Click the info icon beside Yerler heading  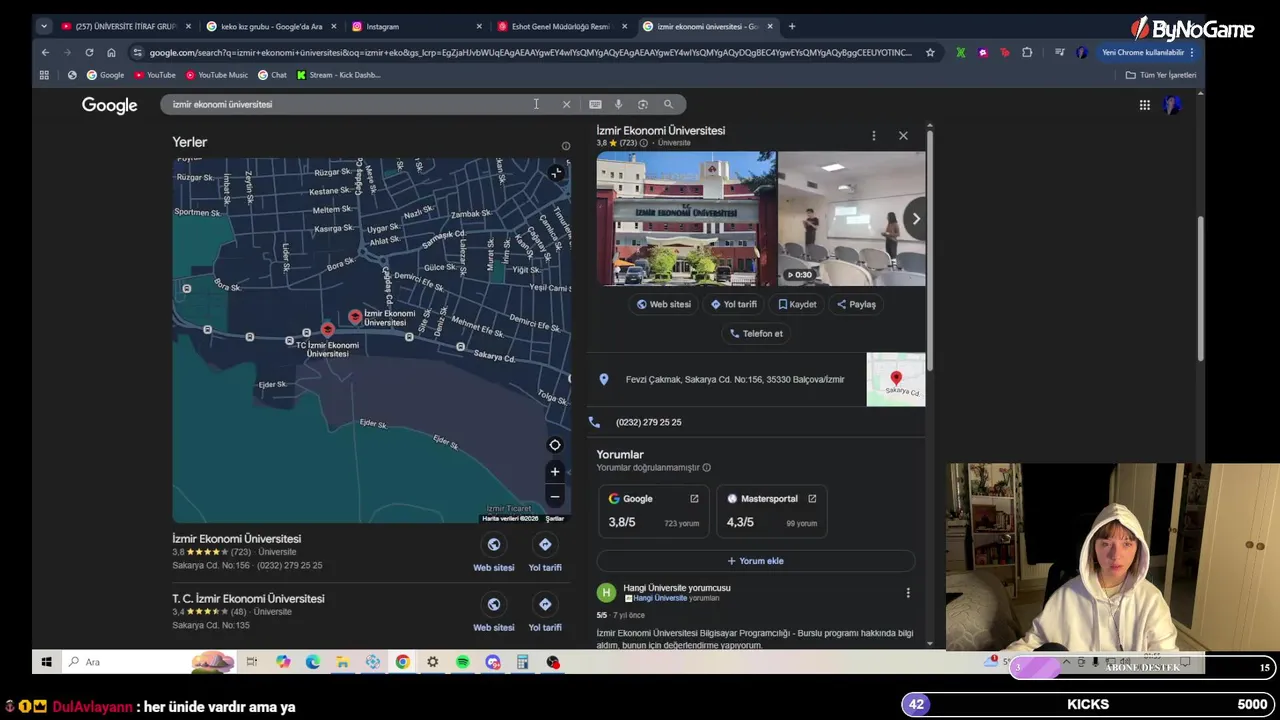click(x=566, y=146)
